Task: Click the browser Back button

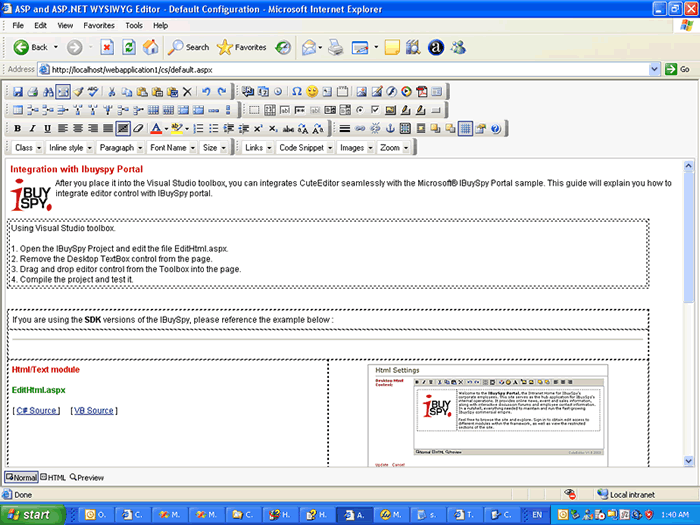Action: tap(30, 47)
